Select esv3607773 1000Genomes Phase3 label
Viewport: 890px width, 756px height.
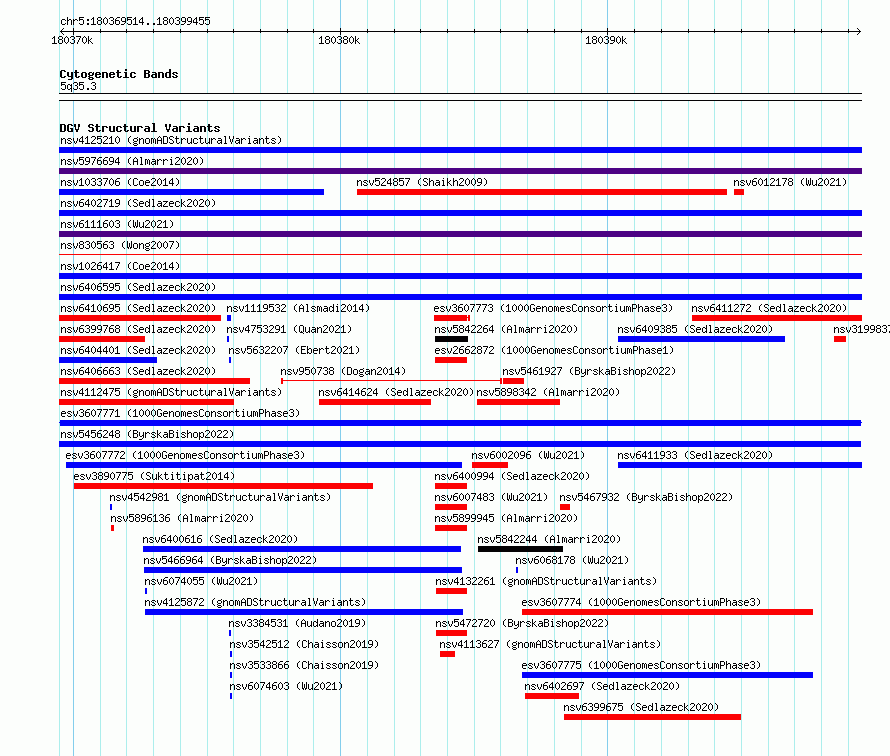[553, 308]
